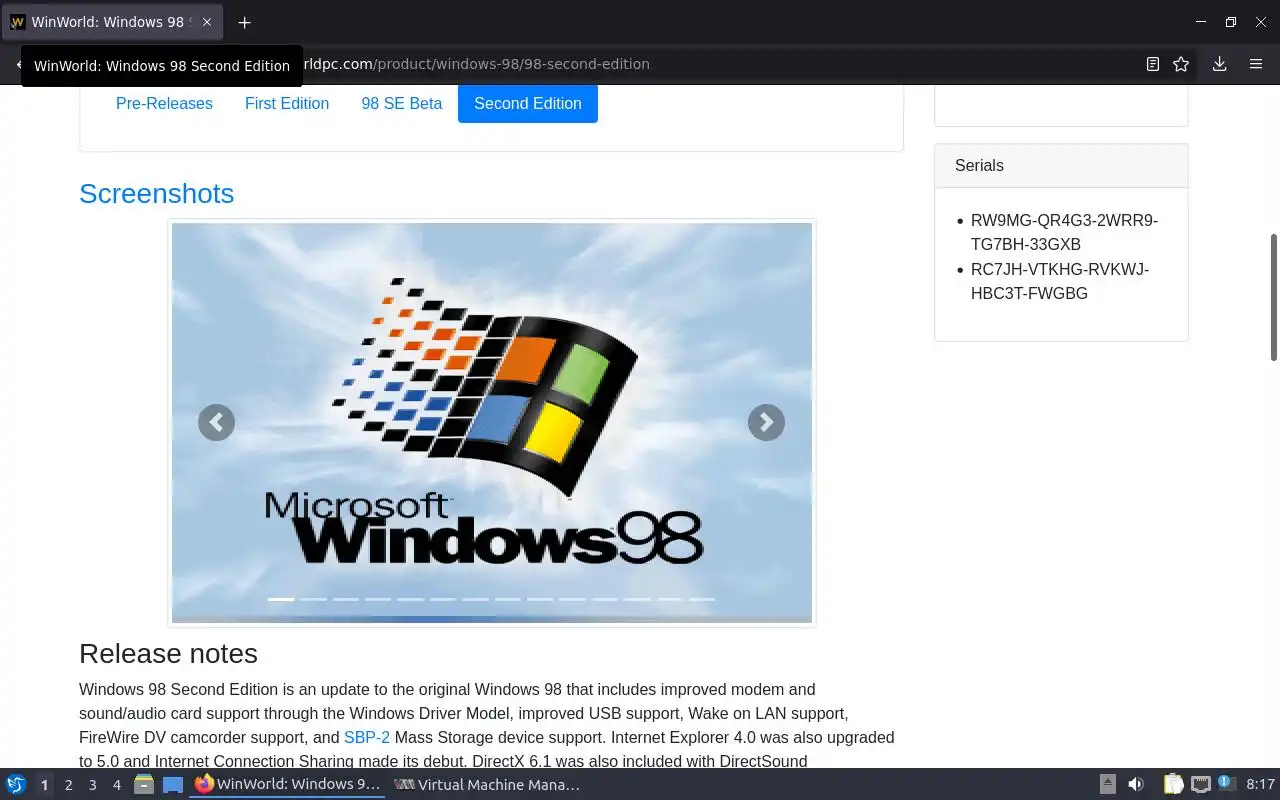Open the LXQt application menu

[15, 784]
